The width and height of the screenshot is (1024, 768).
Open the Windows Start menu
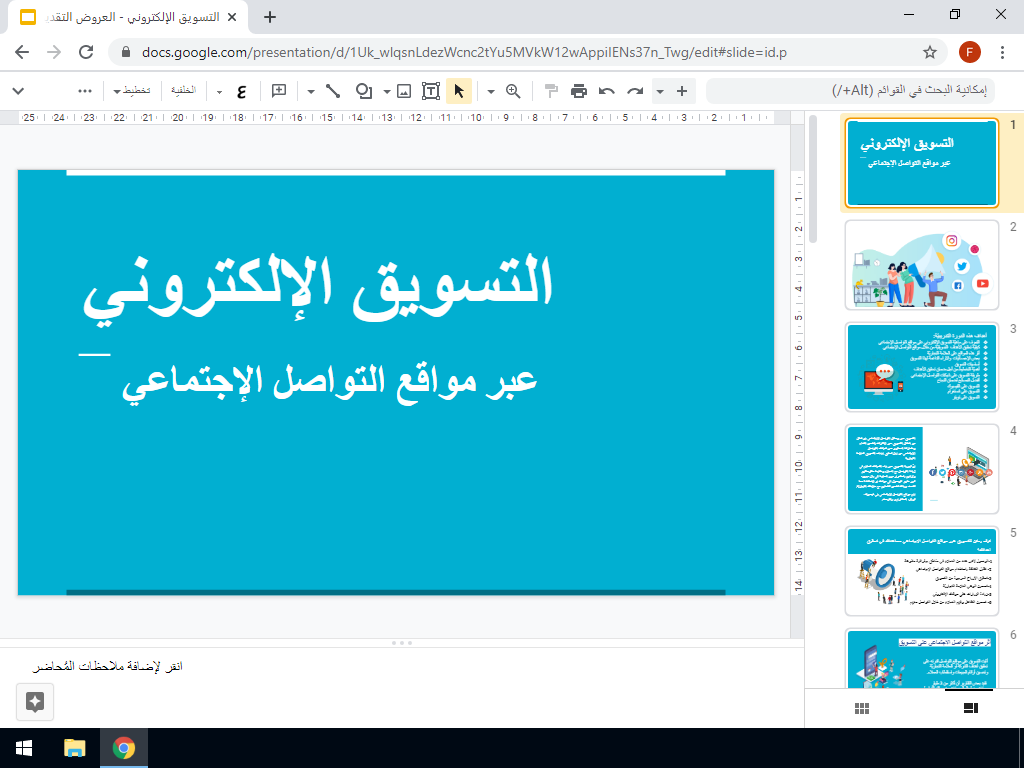tap(24, 748)
